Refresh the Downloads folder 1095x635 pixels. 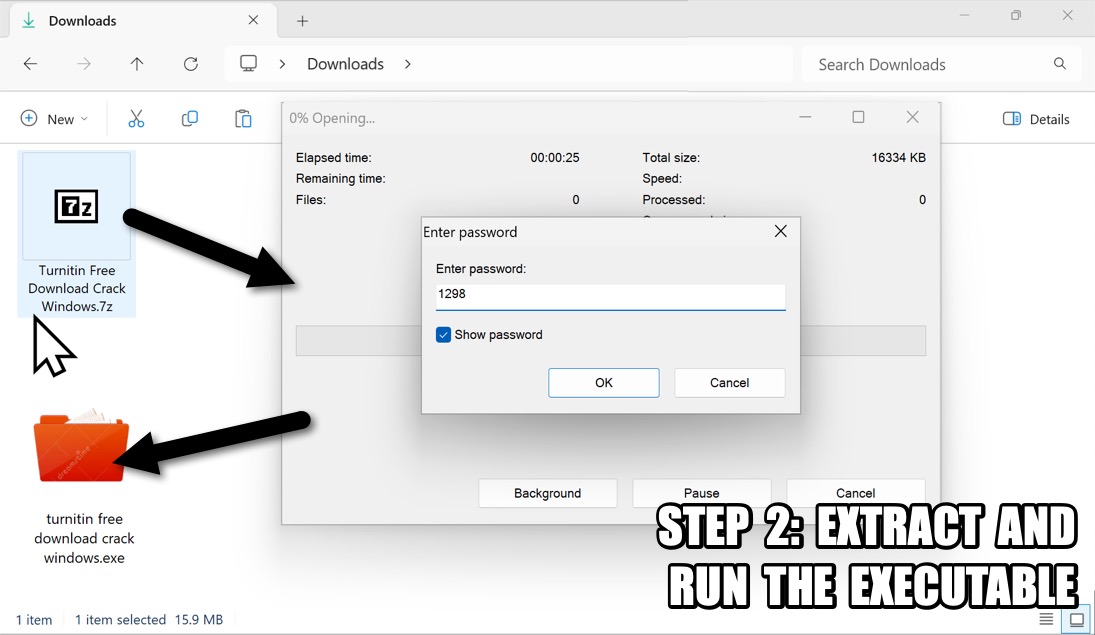(191, 64)
